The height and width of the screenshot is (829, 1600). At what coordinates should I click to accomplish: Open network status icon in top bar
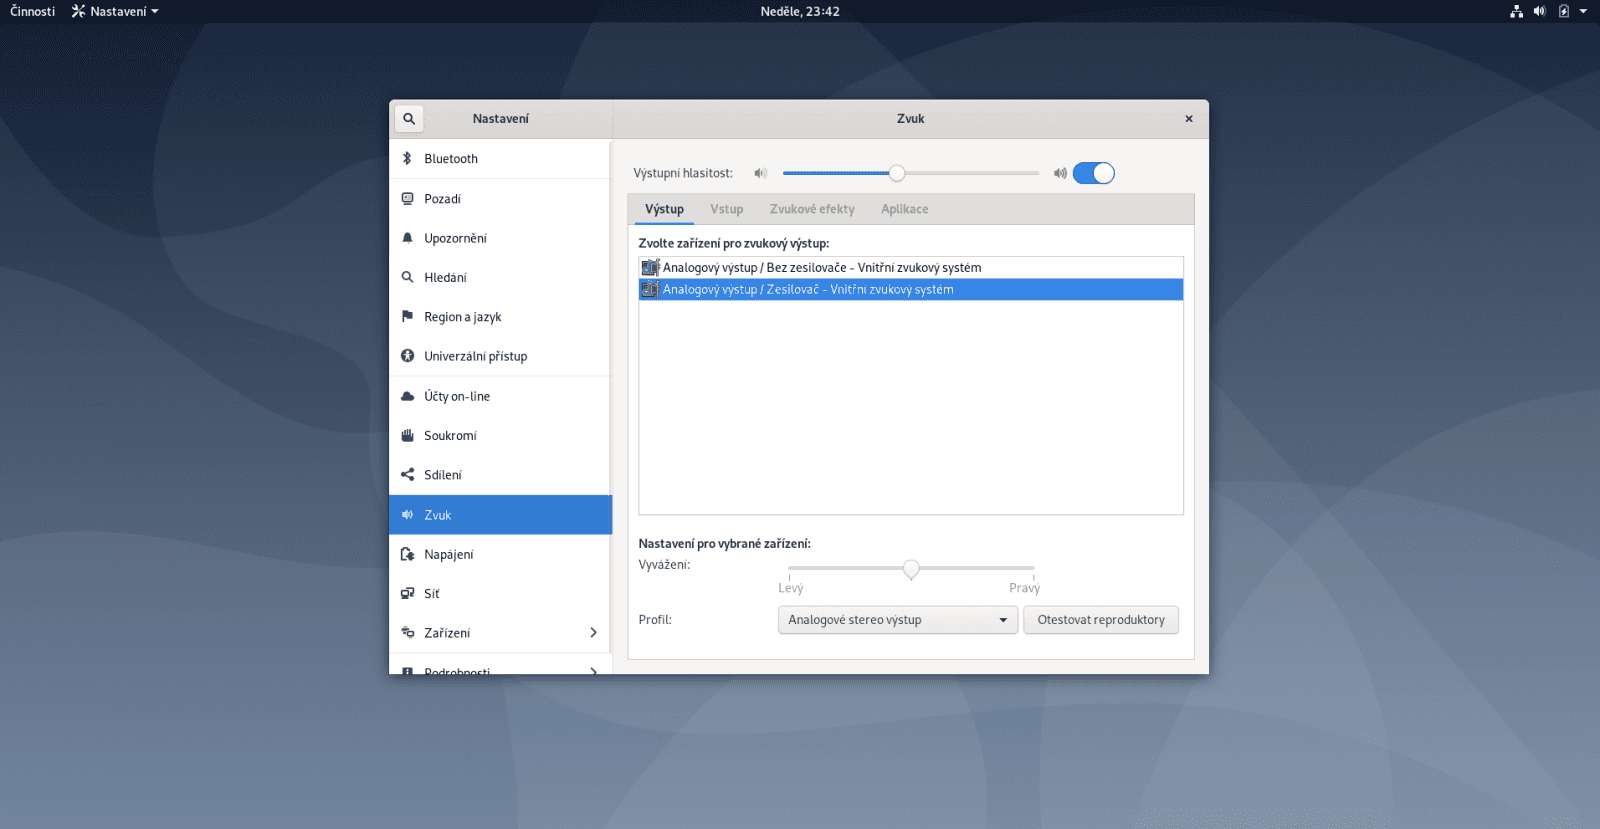(x=1516, y=11)
